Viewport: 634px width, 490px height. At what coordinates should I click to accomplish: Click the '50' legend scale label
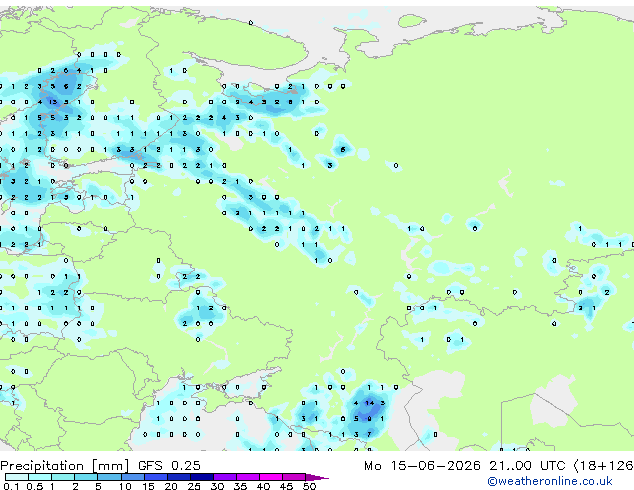[310, 486]
